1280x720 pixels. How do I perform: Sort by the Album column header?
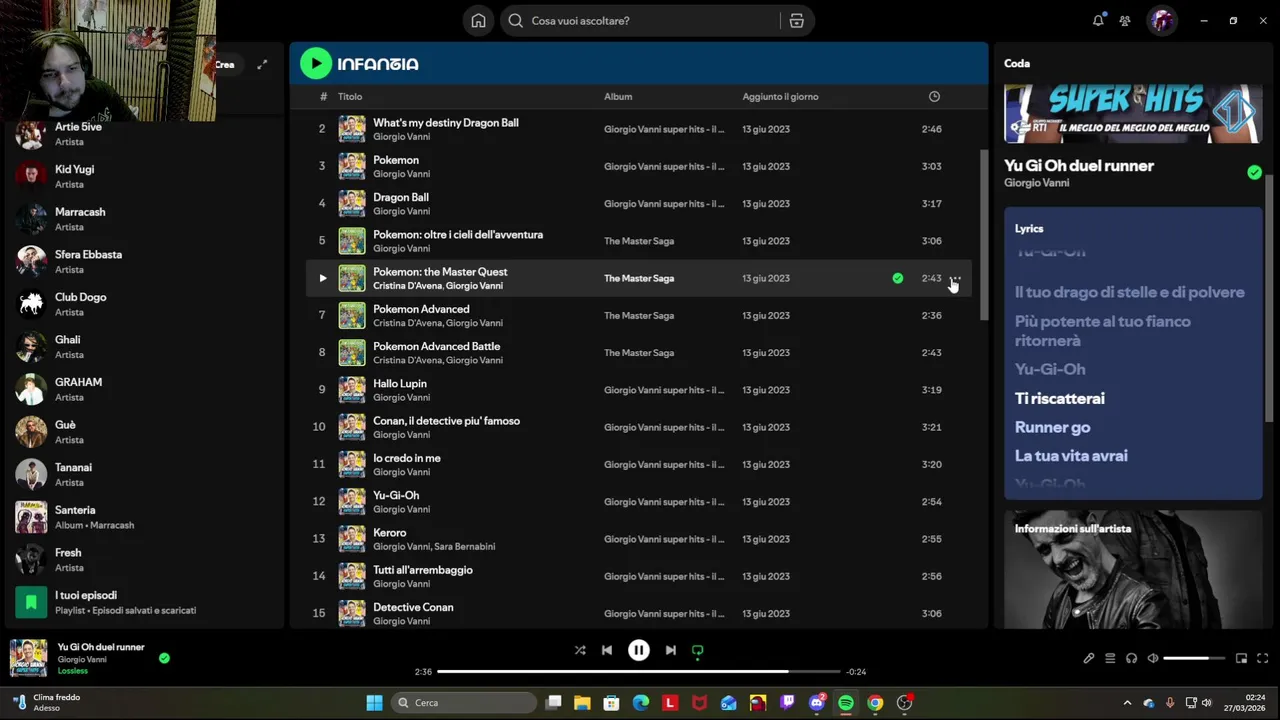coord(618,97)
